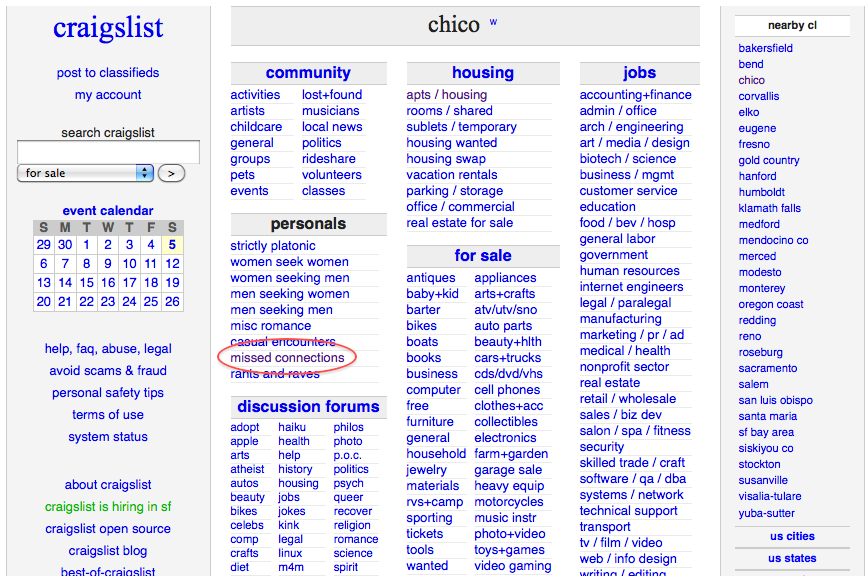The width and height of the screenshot is (868, 576).
Task: Expand the us cities list
Action: coord(792,536)
